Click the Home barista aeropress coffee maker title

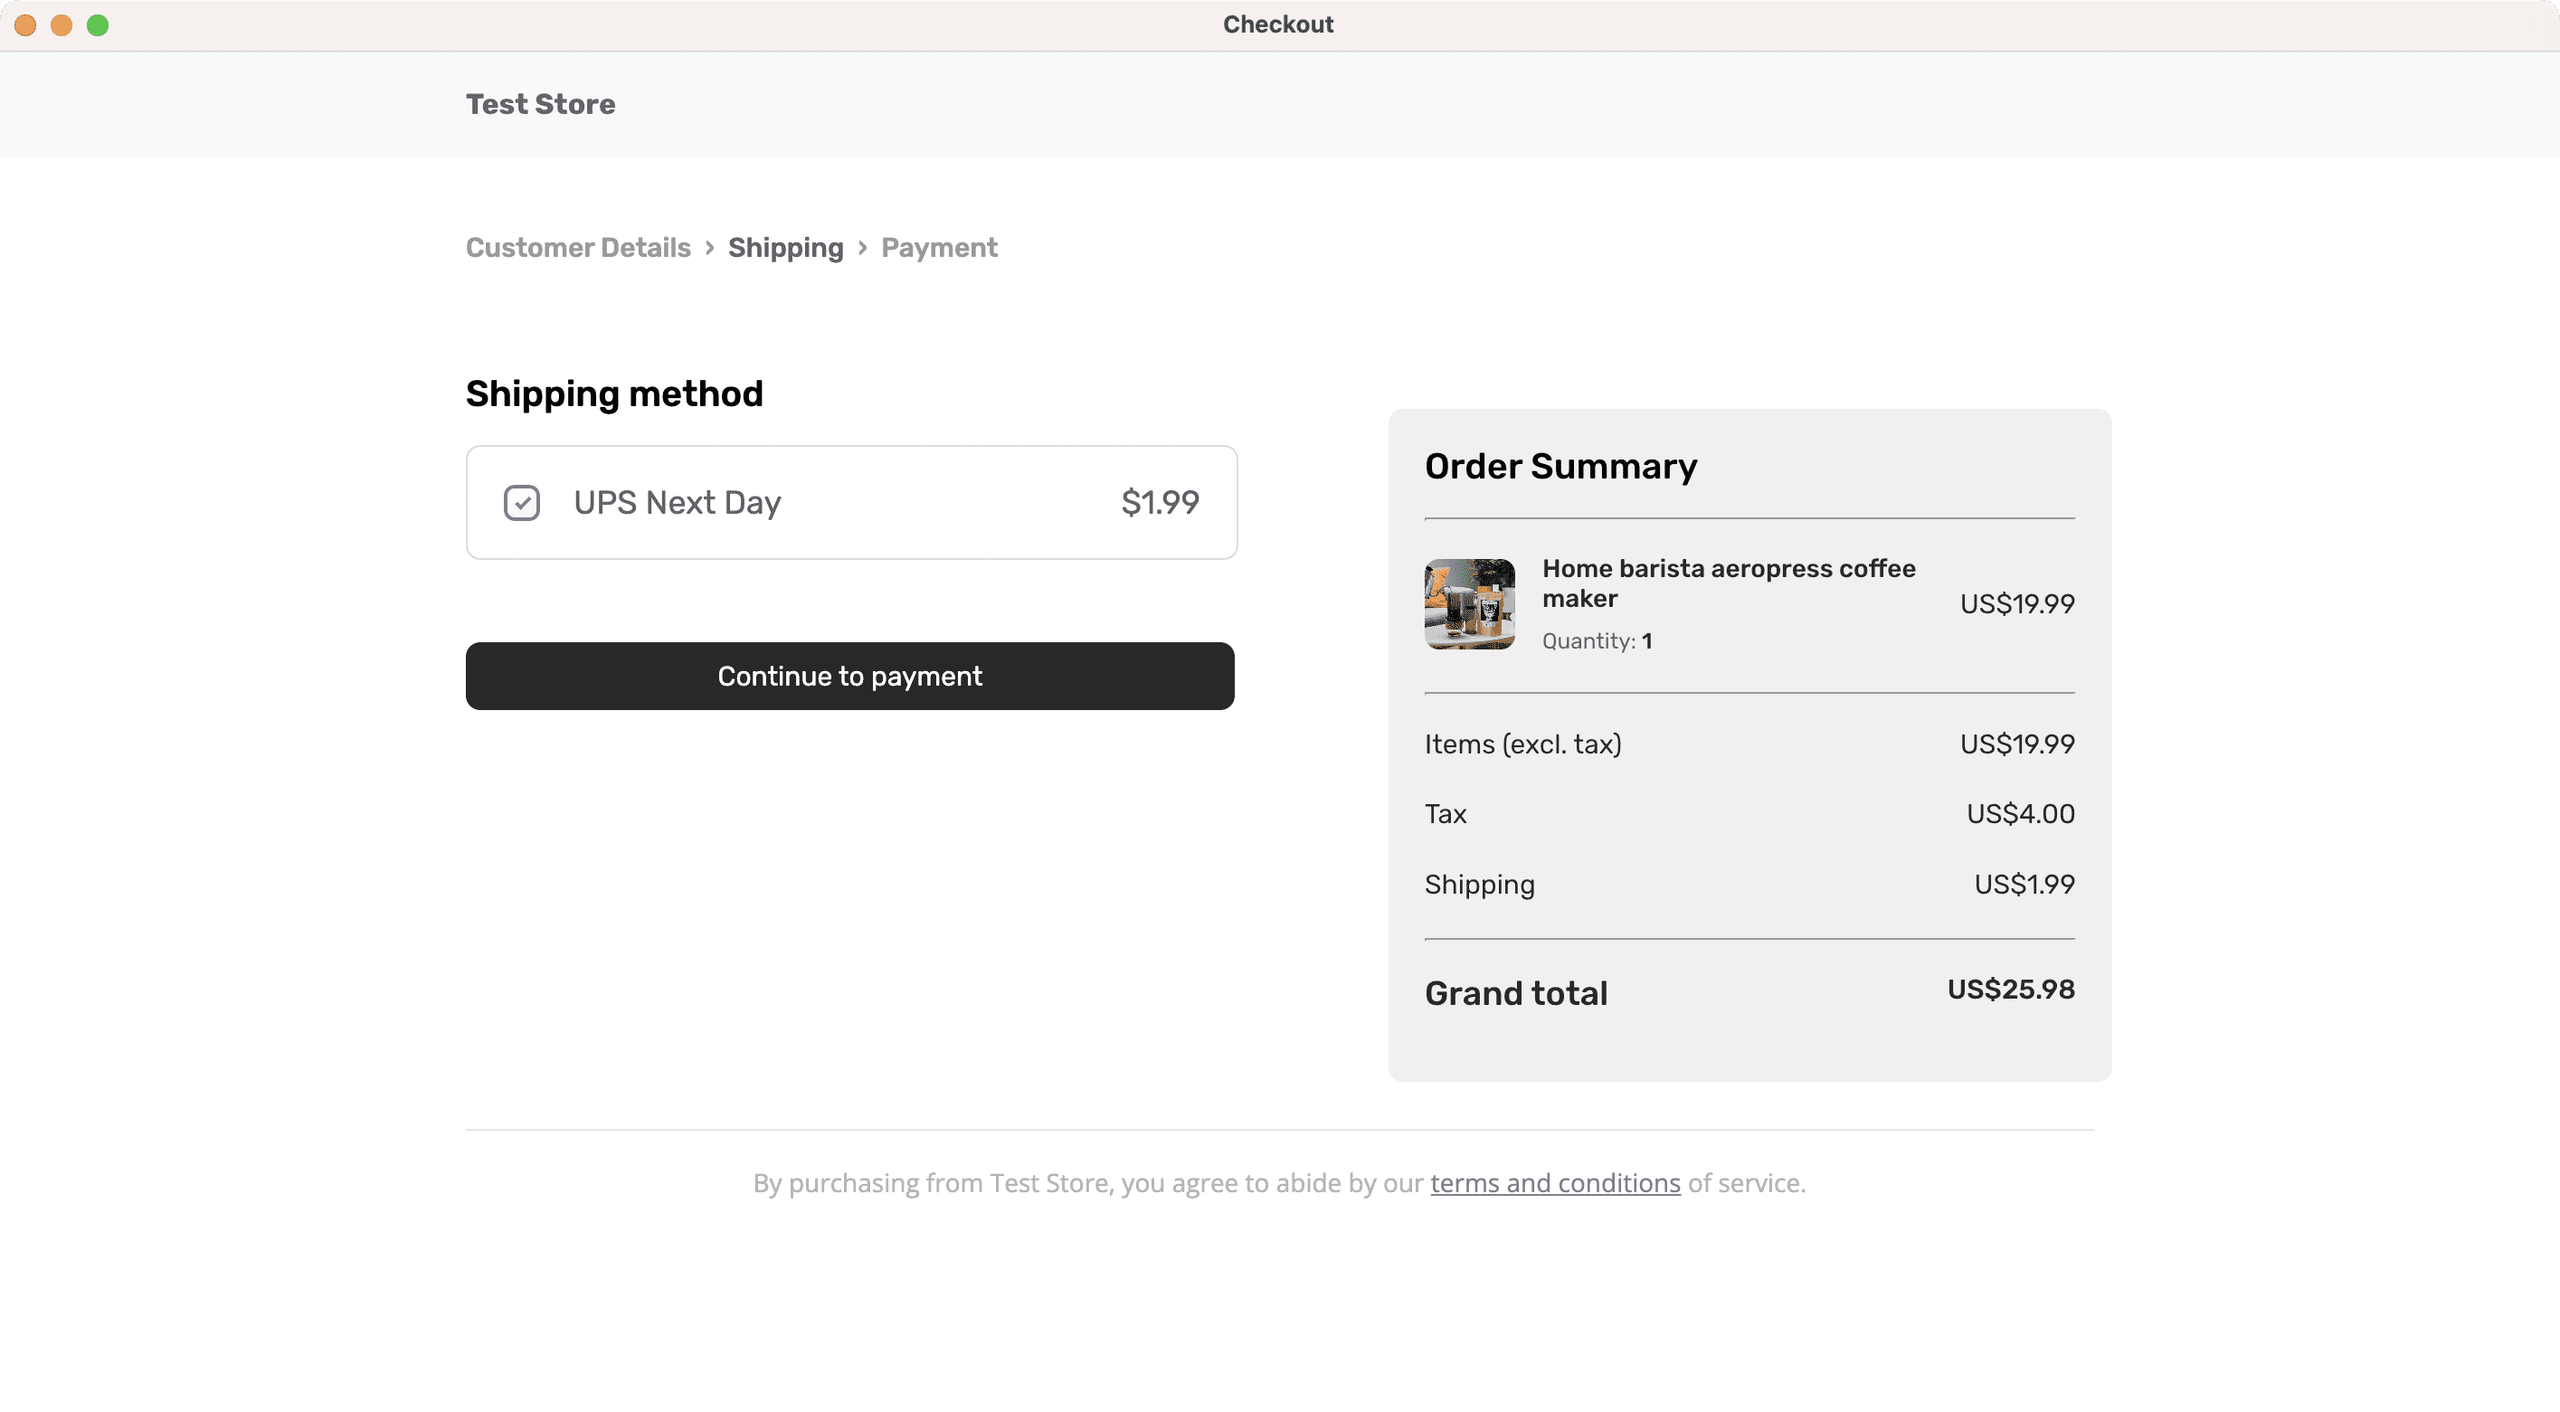point(1729,583)
